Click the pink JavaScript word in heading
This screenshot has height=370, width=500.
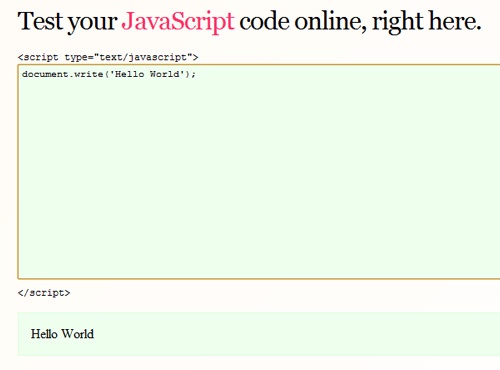(x=178, y=22)
